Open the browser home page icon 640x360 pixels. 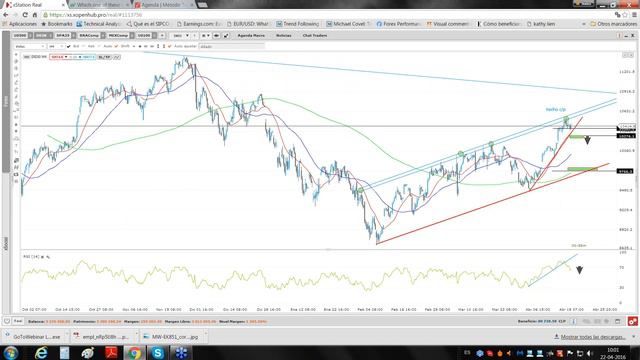pyautogui.click(x=35, y=15)
